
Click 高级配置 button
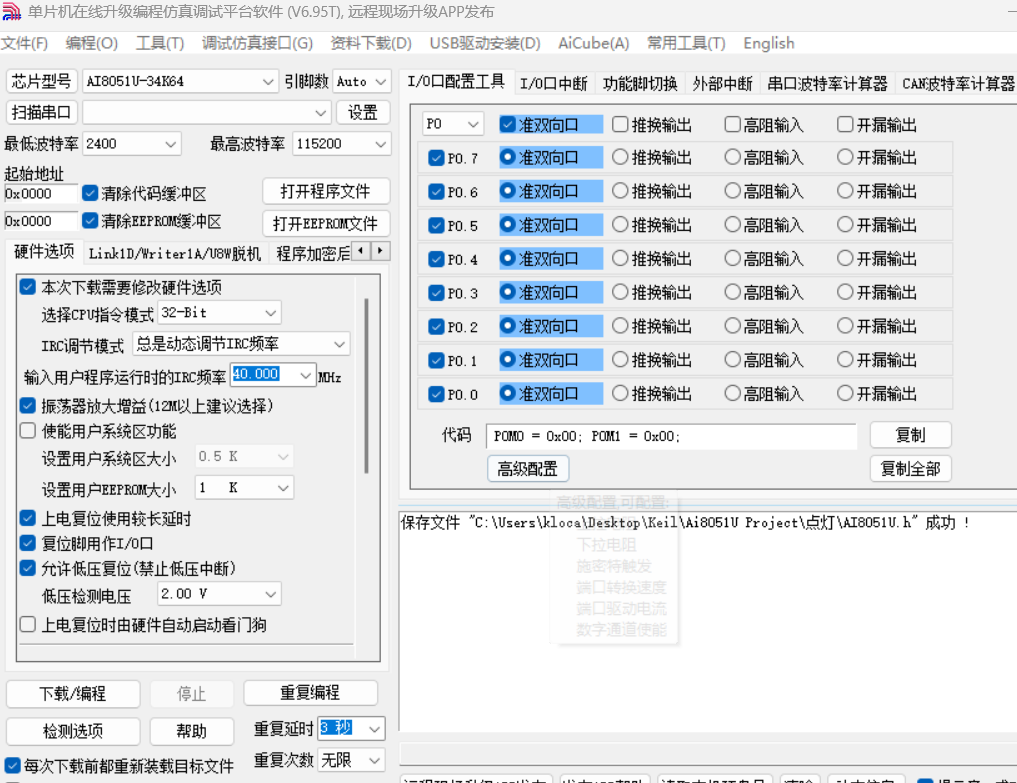(528, 469)
